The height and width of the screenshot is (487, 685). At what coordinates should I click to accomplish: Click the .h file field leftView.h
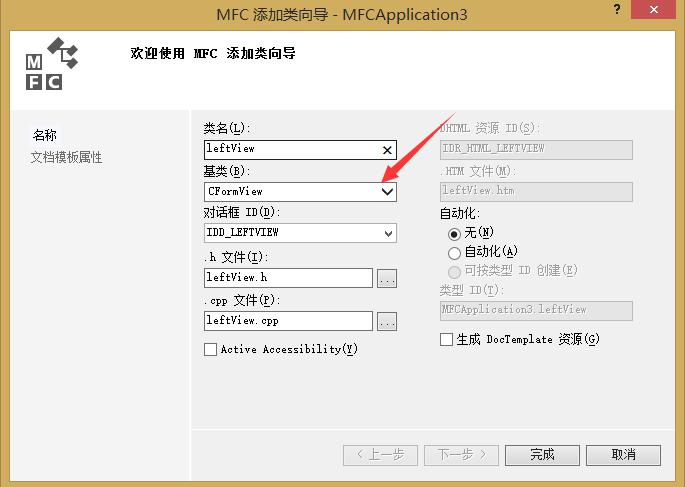288,278
